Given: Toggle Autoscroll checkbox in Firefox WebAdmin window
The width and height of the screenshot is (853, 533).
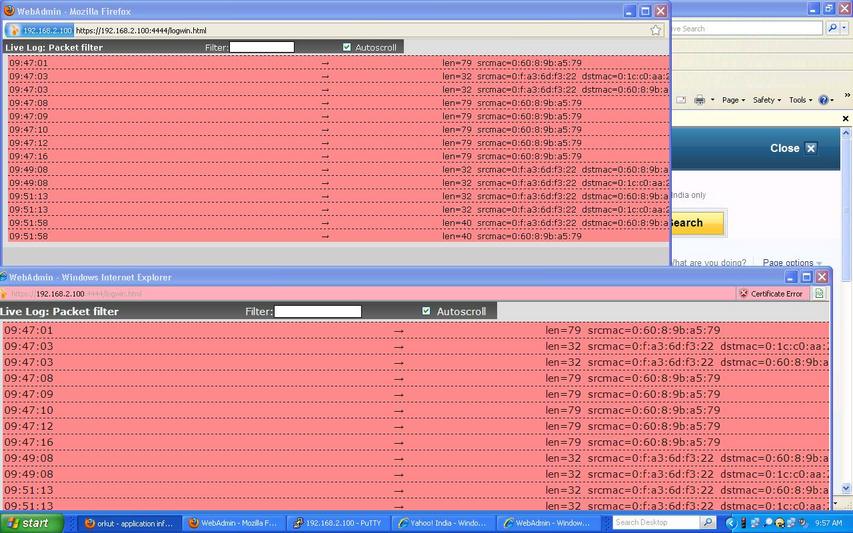Looking at the screenshot, I should [x=347, y=47].
